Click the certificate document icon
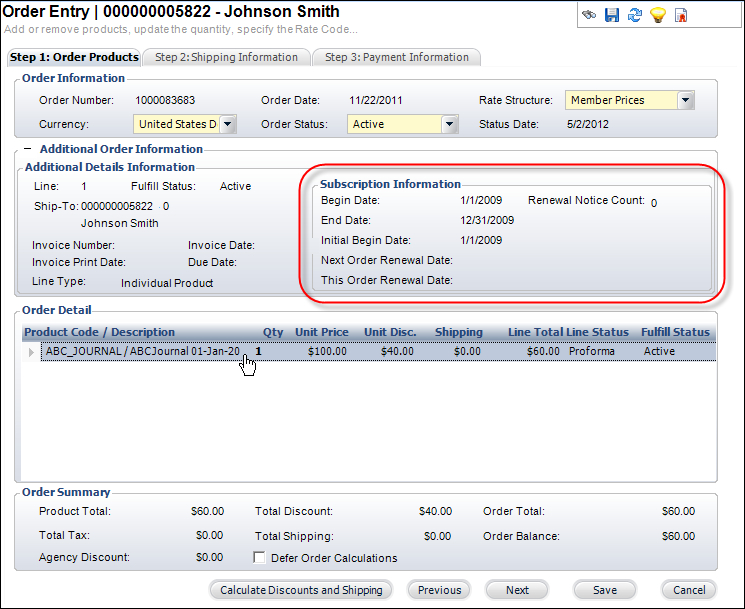The width and height of the screenshot is (745, 609). pyautogui.click(x=681, y=15)
